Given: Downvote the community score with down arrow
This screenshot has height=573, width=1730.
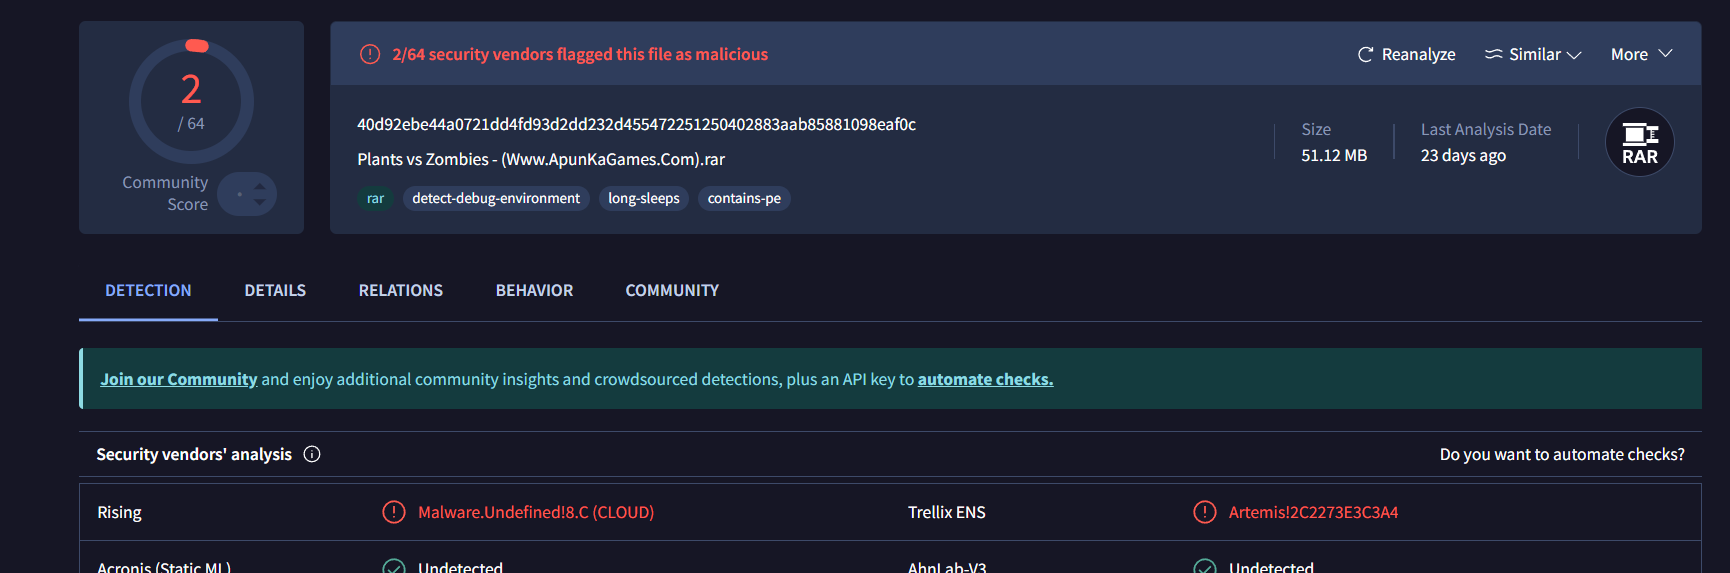Looking at the screenshot, I should (260, 202).
